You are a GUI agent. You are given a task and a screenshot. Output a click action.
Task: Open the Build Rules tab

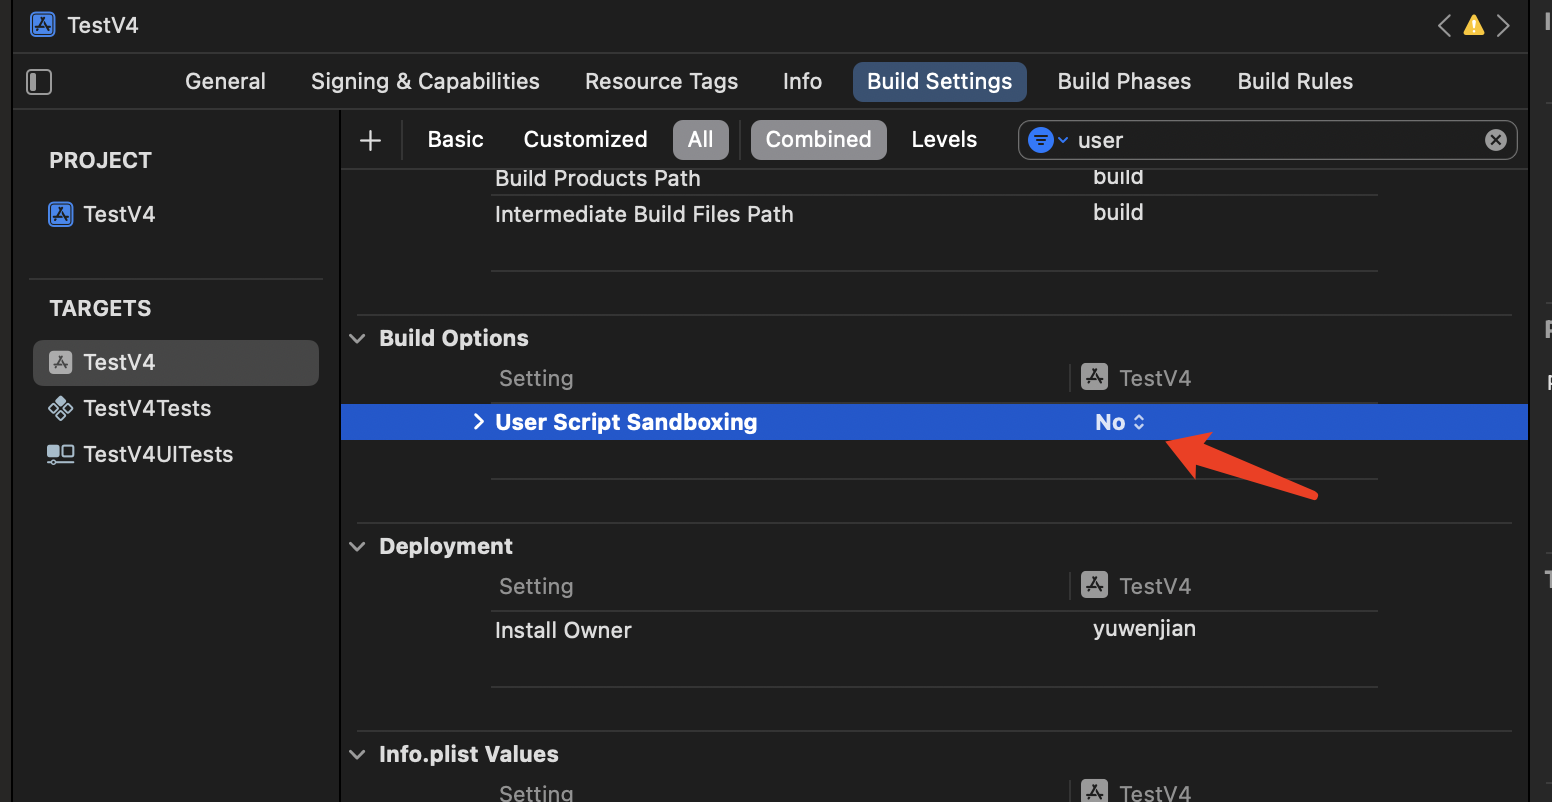(1295, 82)
